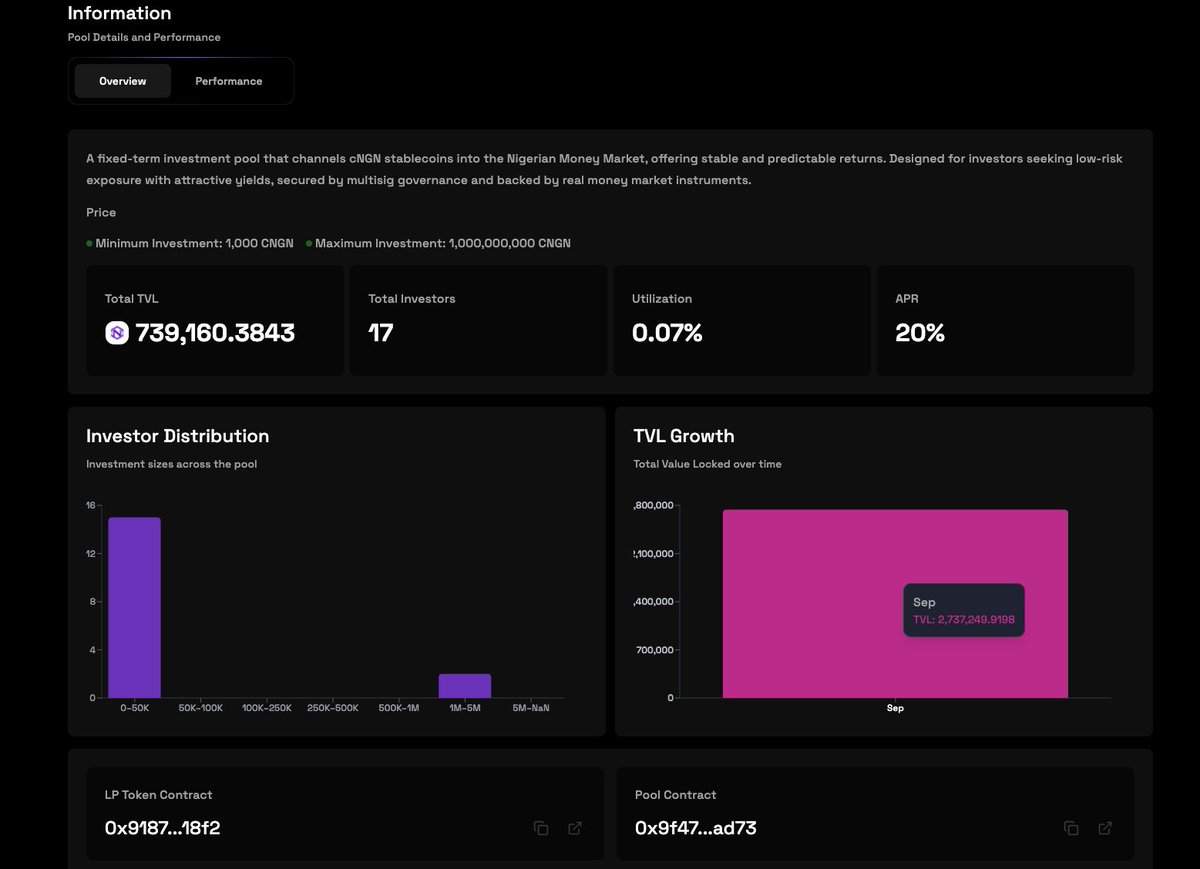Click the Total Investors value 17

381,333
